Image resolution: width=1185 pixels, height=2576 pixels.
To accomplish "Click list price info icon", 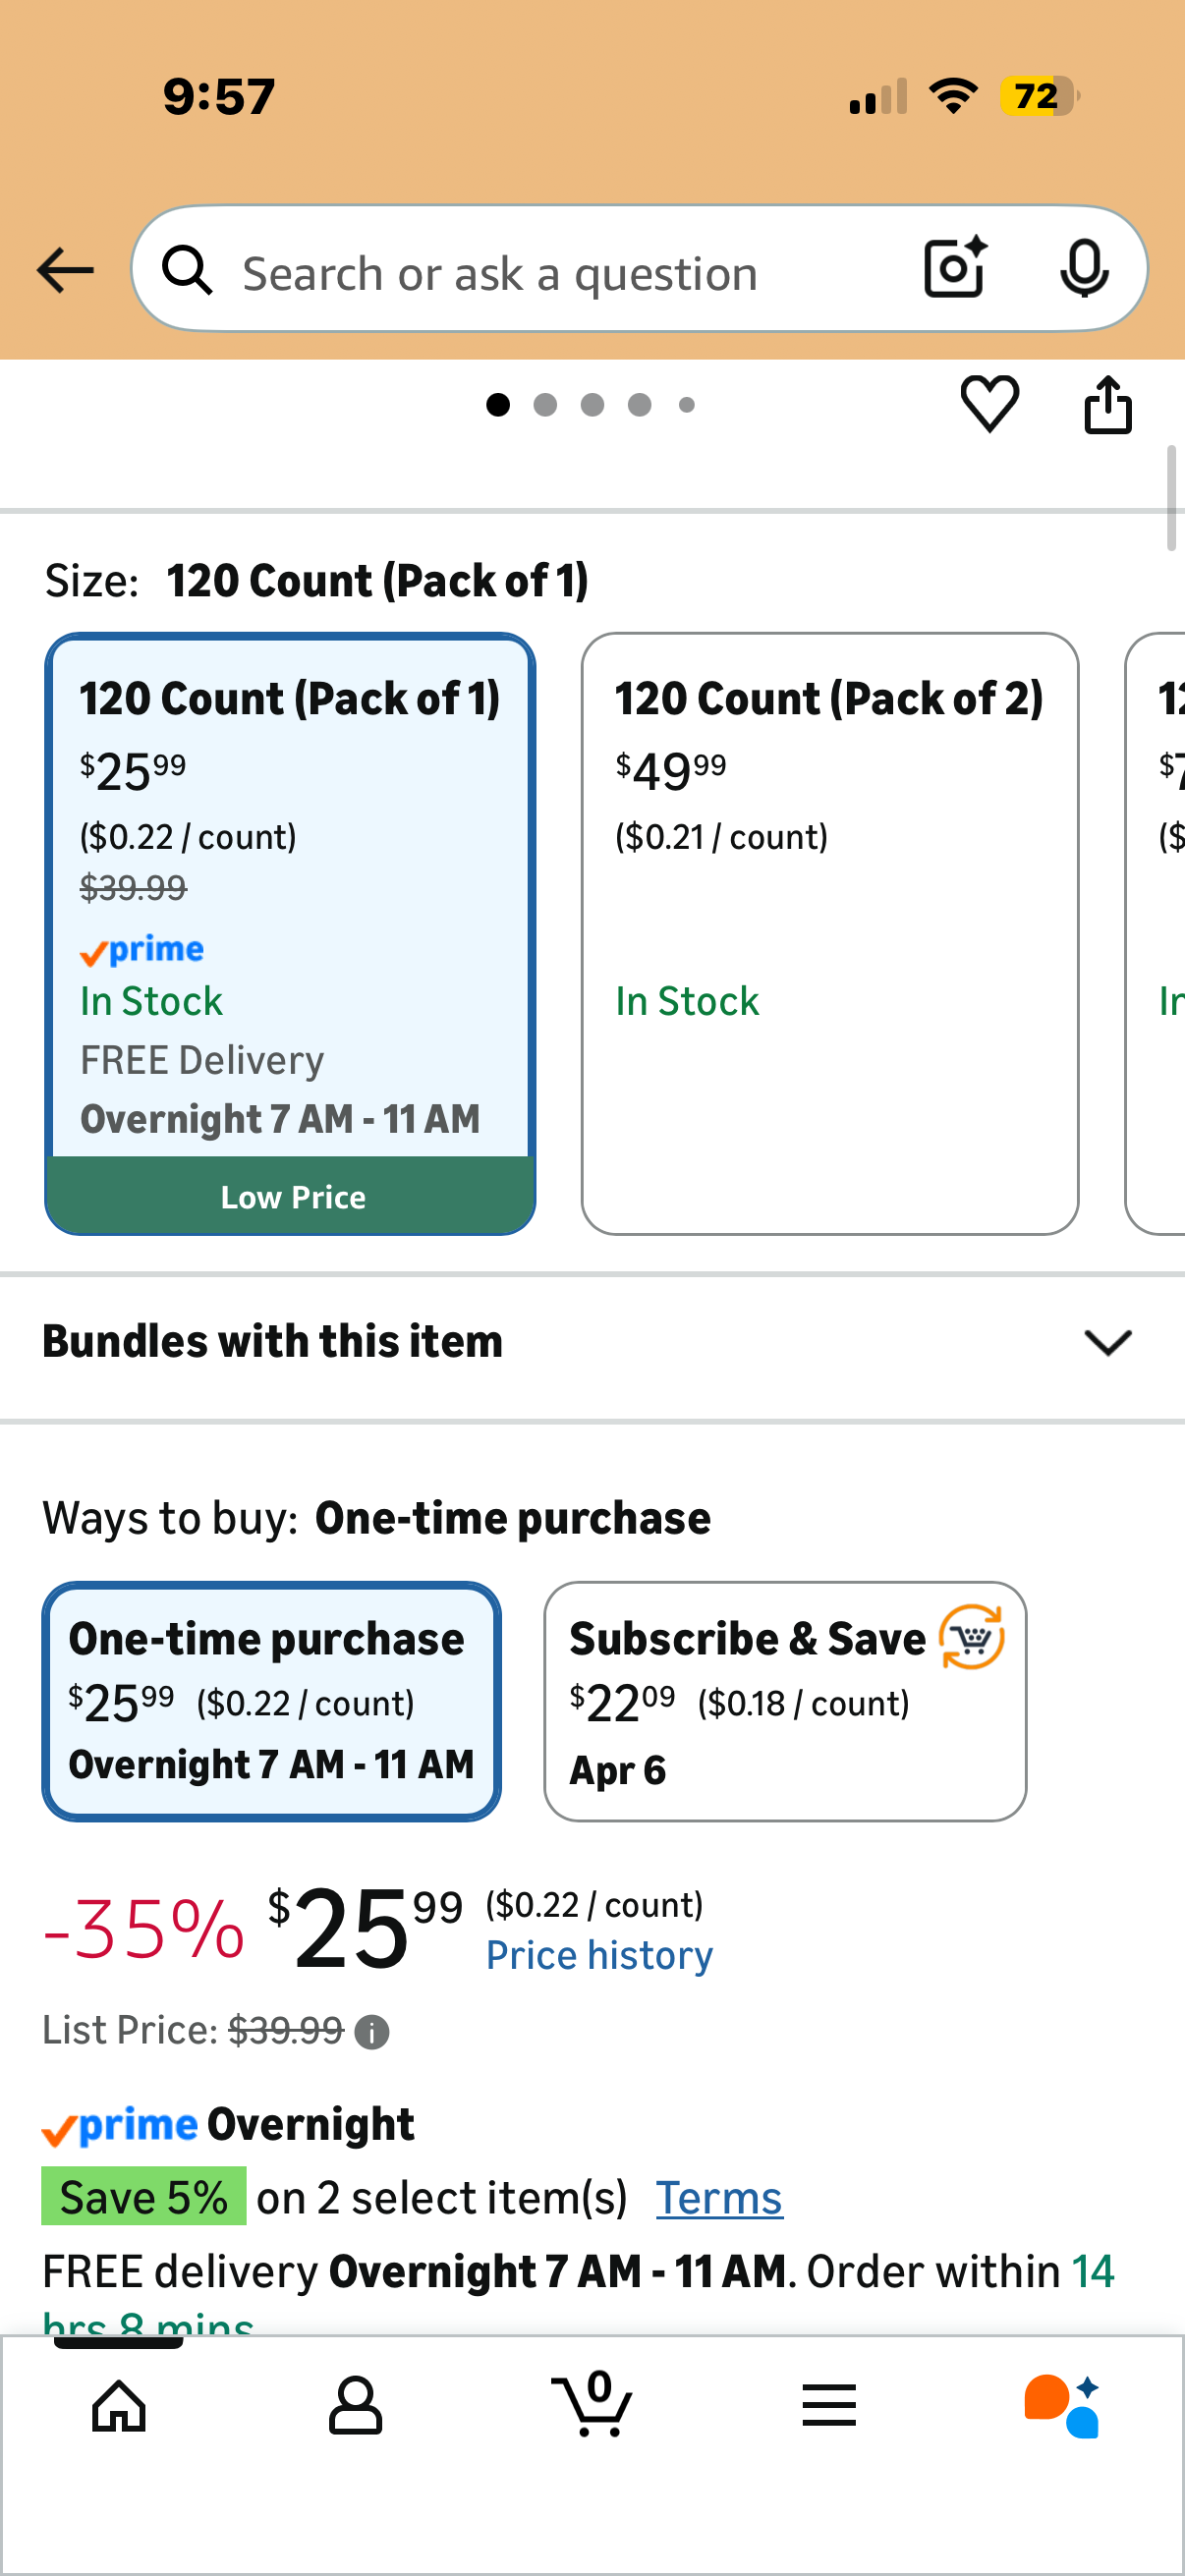I will 371,2031.
